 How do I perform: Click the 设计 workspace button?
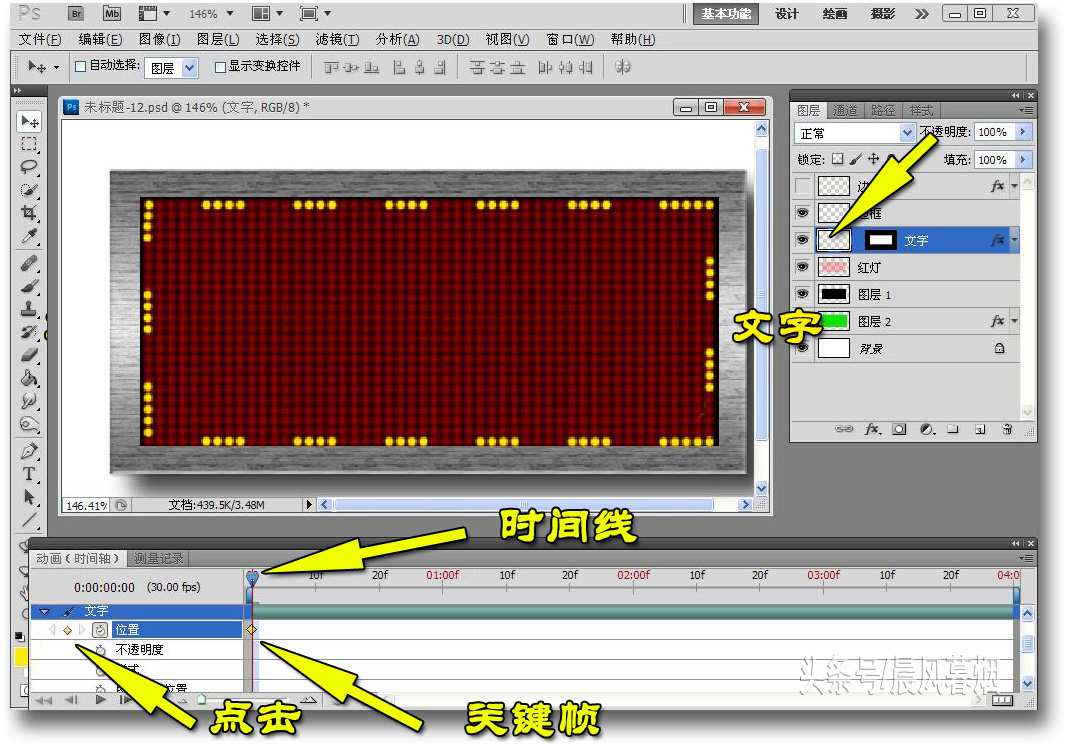787,14
